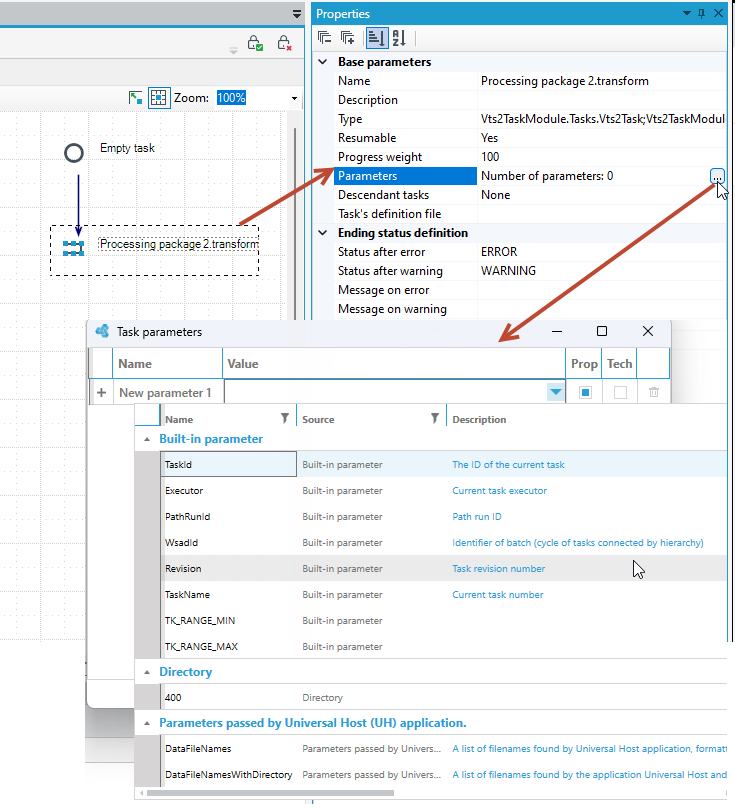Collapse the Base parameters section
The height and width of the screenshot is (808, 735).
[x=323, y=62]
